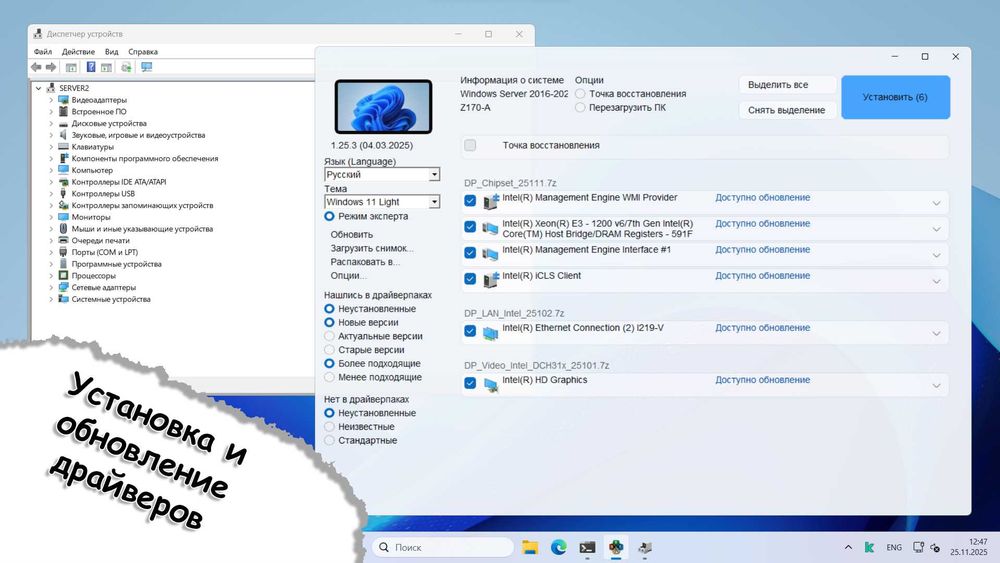Click the scan for hardware changes toolbar icon
This screenshot has width=1000, height=563.
tap(126, 67)
